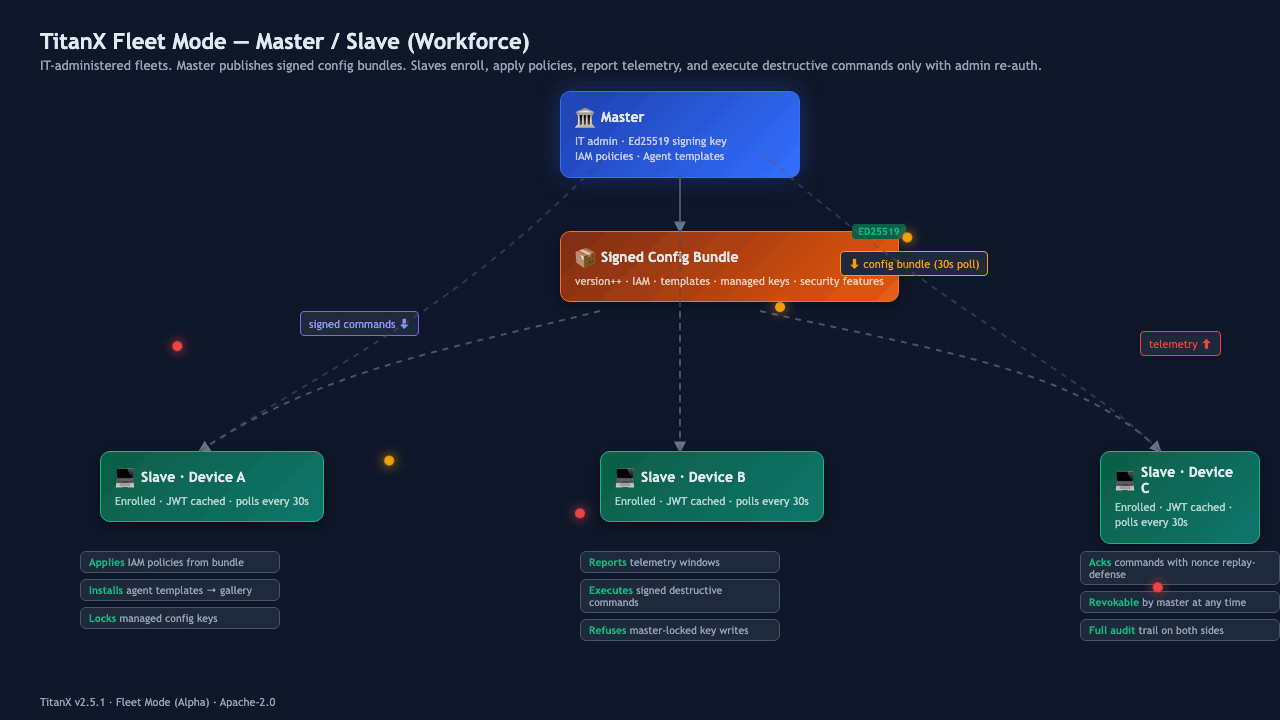The height and width of the screenshot is (720, 1280).
Task: Select the Slave Device A card
Action: pyautogui.click(x=212, y=486)
